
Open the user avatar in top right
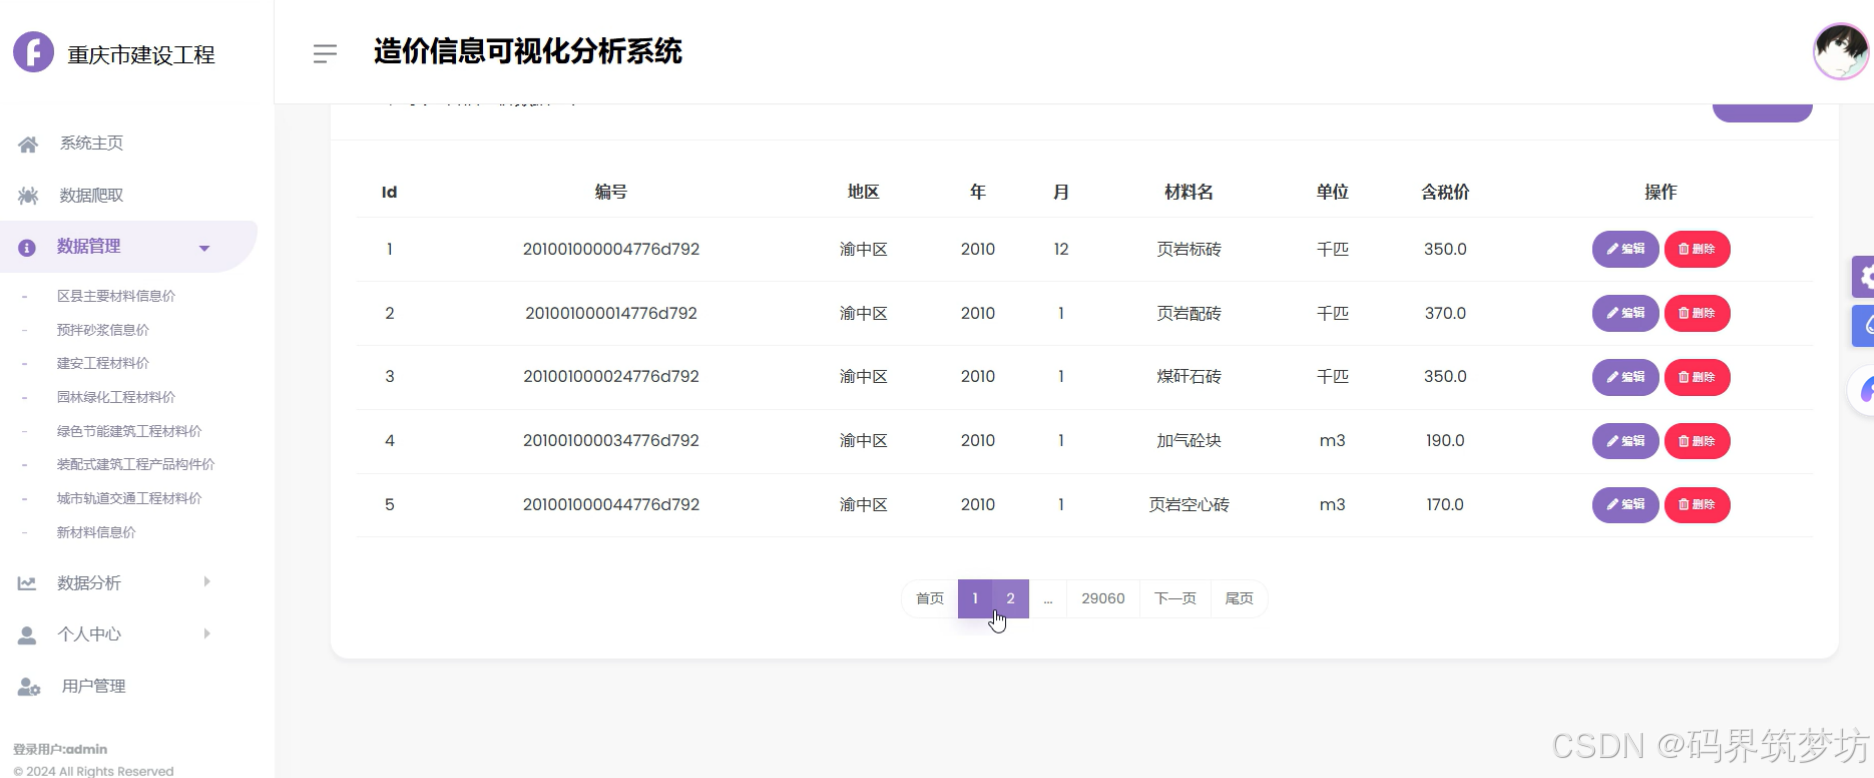[1841, 51]
